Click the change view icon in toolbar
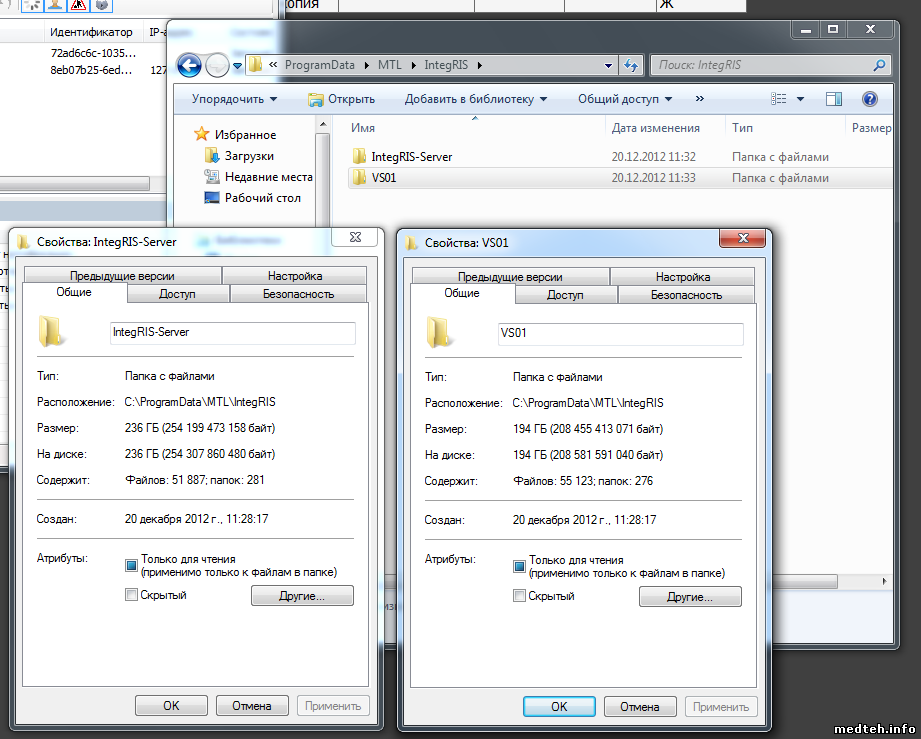 click(x=780, y=99)
